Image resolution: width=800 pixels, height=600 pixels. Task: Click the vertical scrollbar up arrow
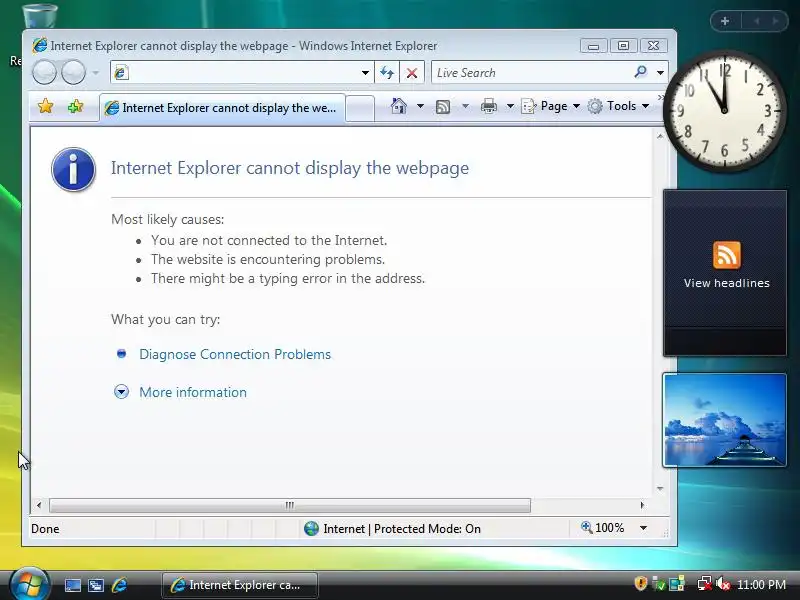click(x=660, y=136)
